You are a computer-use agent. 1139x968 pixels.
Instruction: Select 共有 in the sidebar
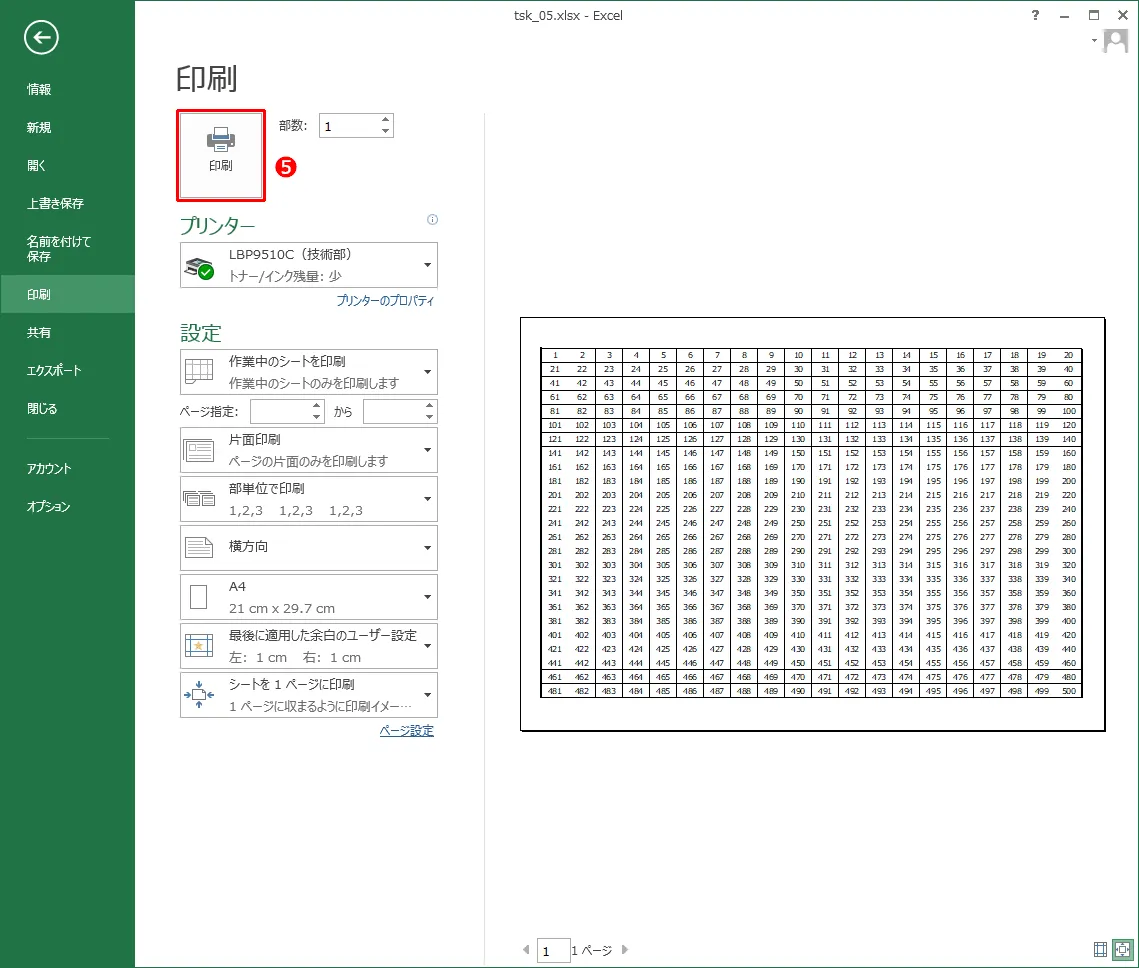[x=68, y=333]
